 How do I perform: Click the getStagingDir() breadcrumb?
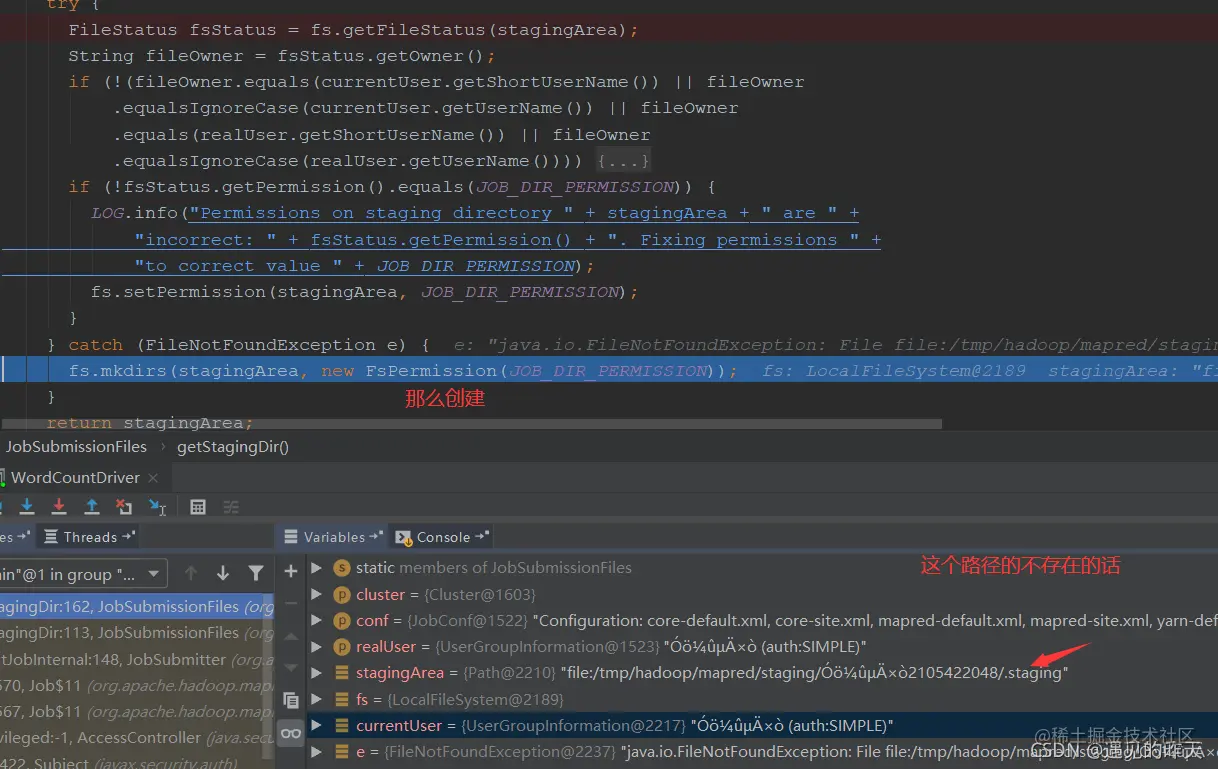pyautogui.click(x=233, y=447)
